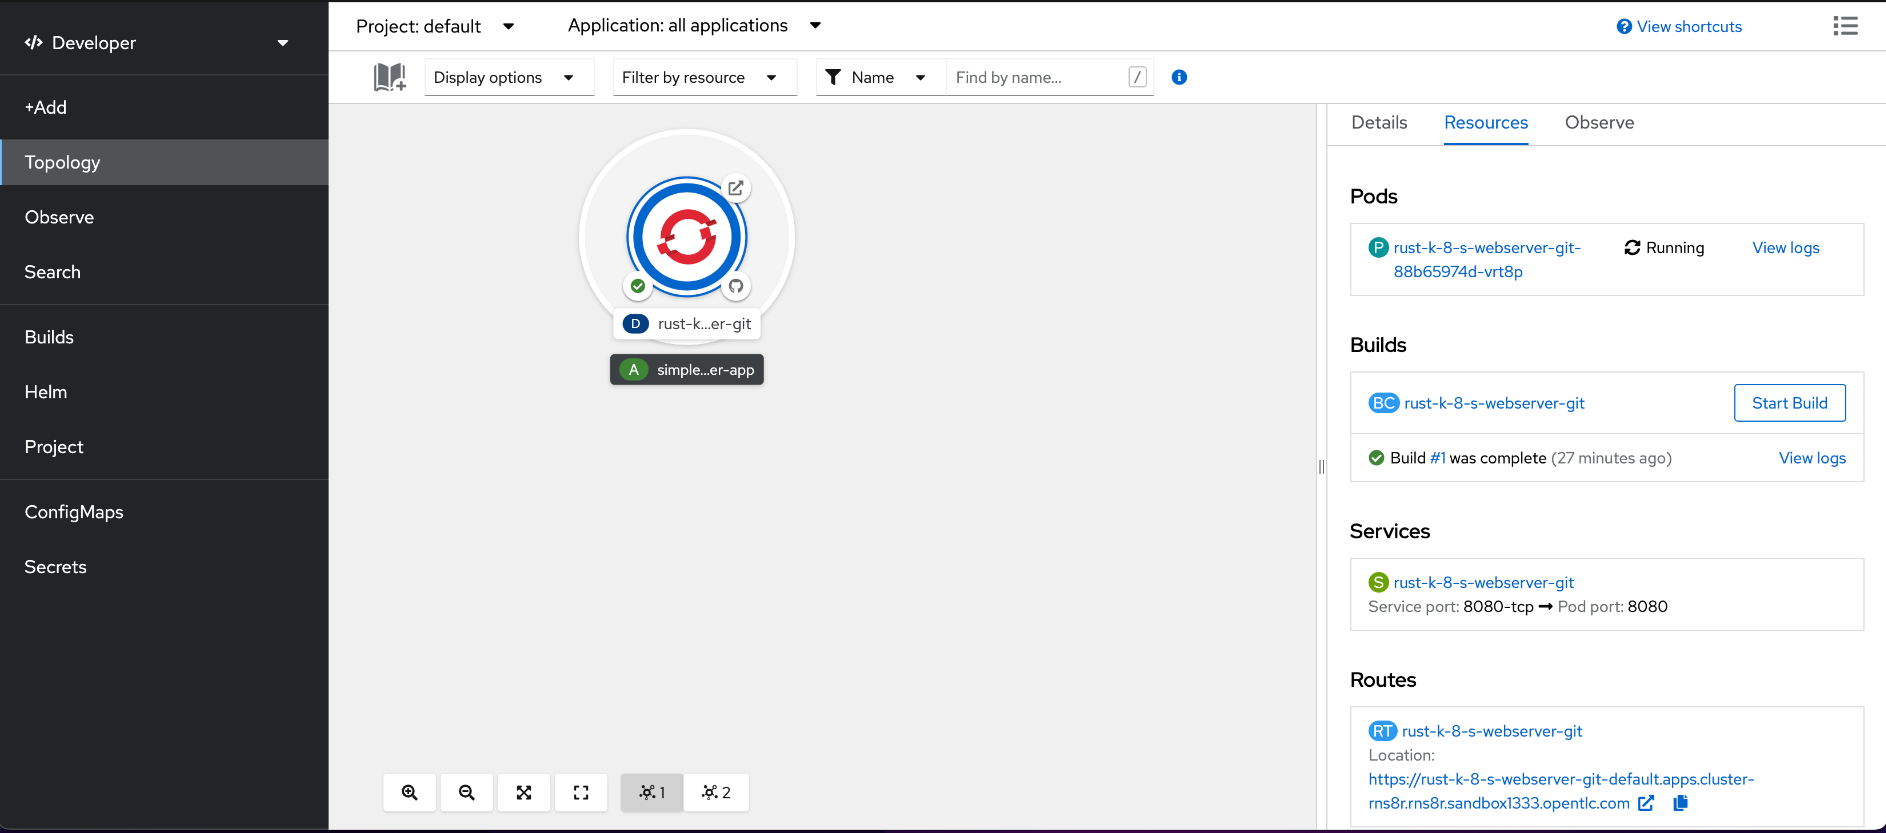Open the Project: default selector
1886x833 pixels.
(435, 26)
